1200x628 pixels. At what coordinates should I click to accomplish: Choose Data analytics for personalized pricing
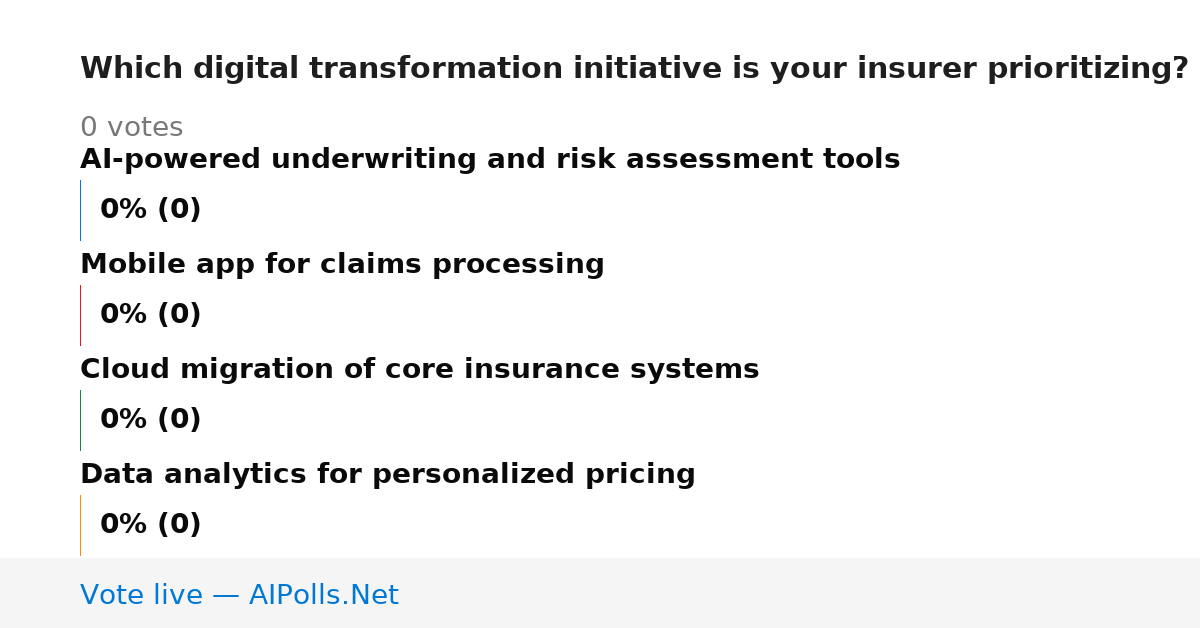click(x=388, y=475)
